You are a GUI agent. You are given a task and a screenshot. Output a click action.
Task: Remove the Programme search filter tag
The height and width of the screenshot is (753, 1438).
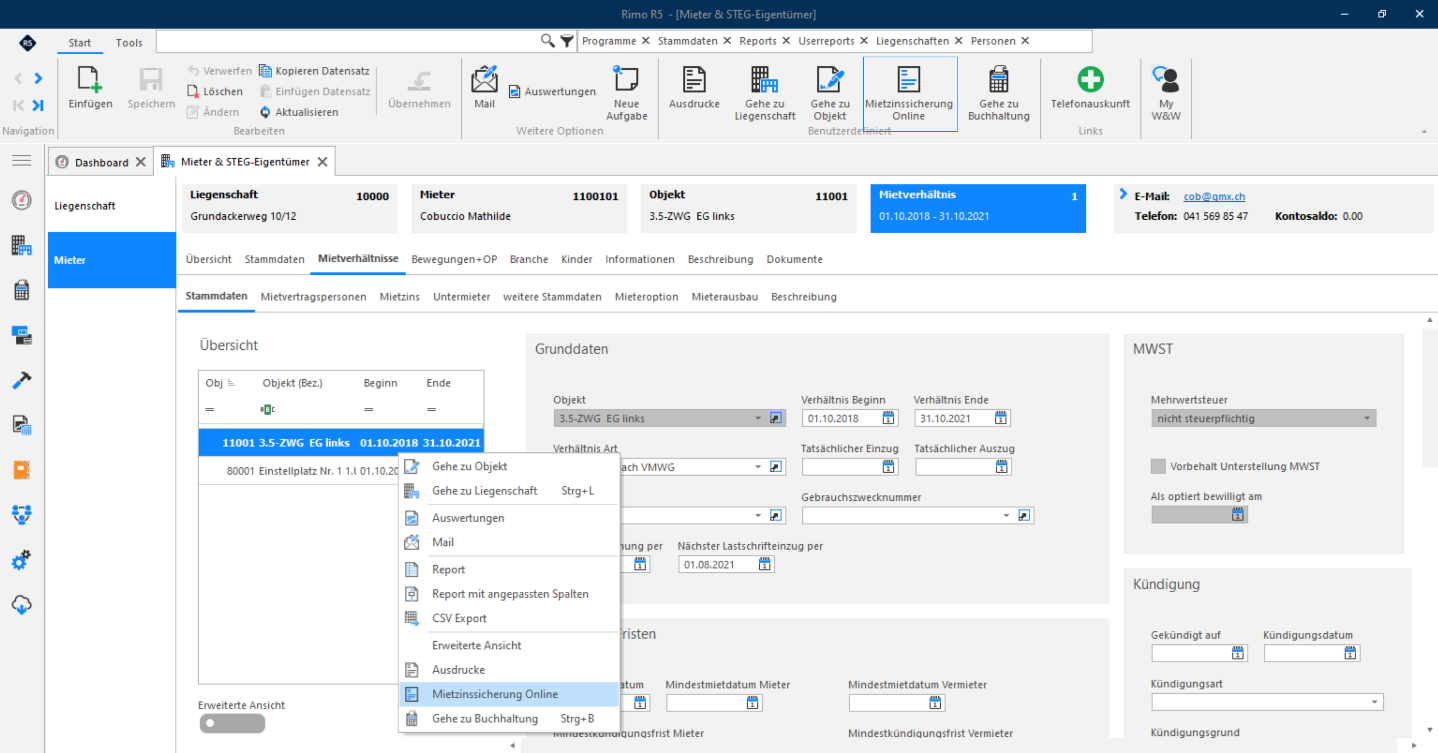pyautogui.click(x=646, y=41)
